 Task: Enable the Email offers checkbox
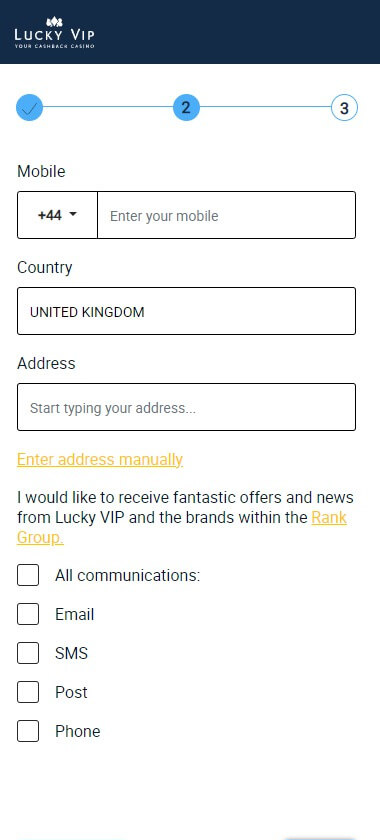coord(28,614)
